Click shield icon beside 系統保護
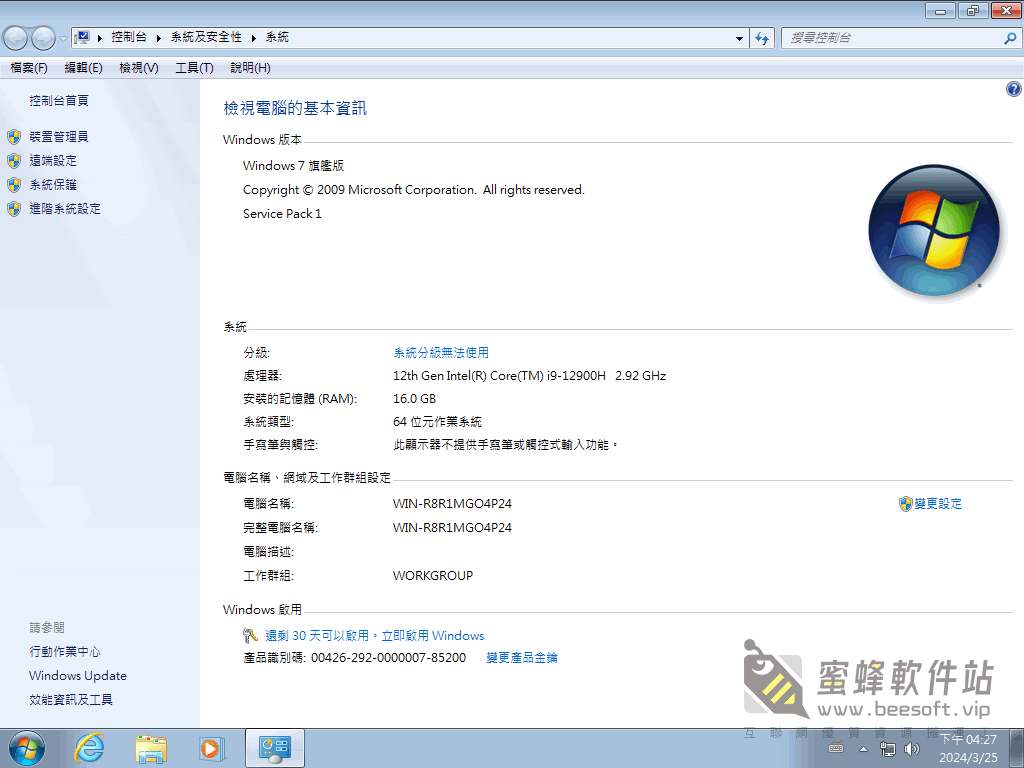Image resolution: width=1024 pixels, height=768 pixels. 14,185
